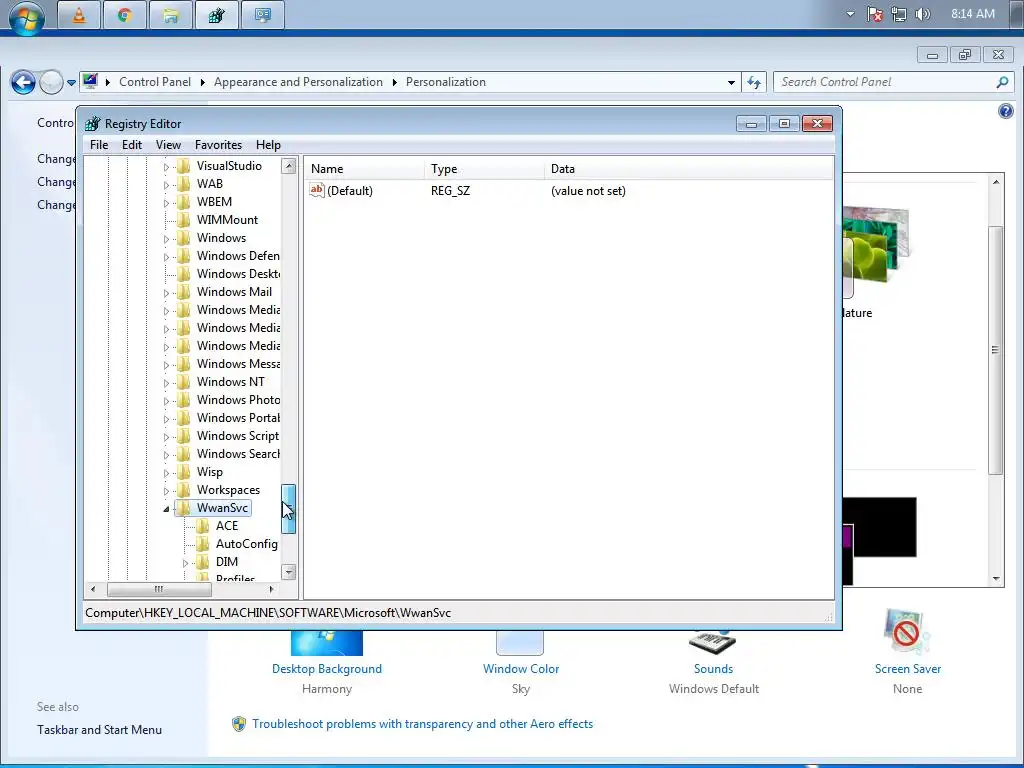
Task: Show hidden tray icons arrow
Action: pyautogui.click(x=850, y=14)
